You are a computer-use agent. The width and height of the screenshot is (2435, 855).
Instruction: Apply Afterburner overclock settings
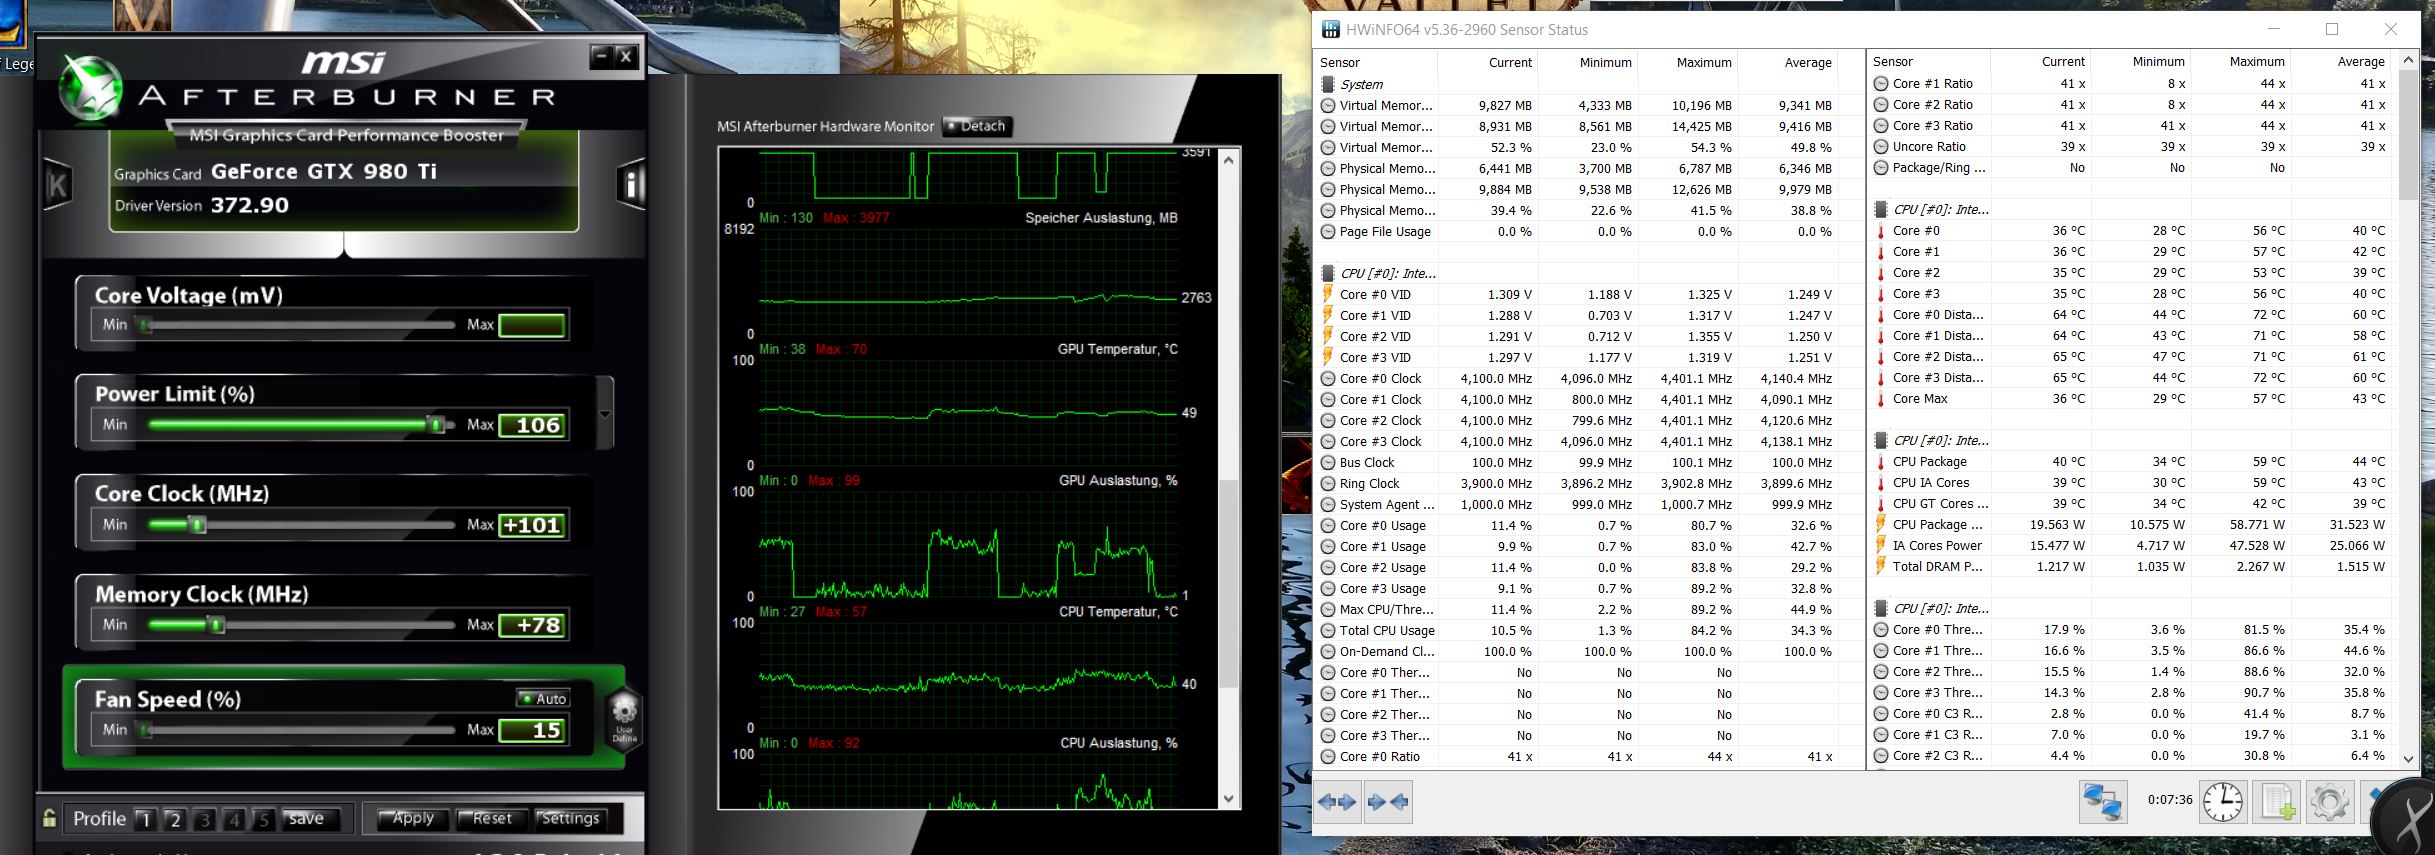coord(412,818)
